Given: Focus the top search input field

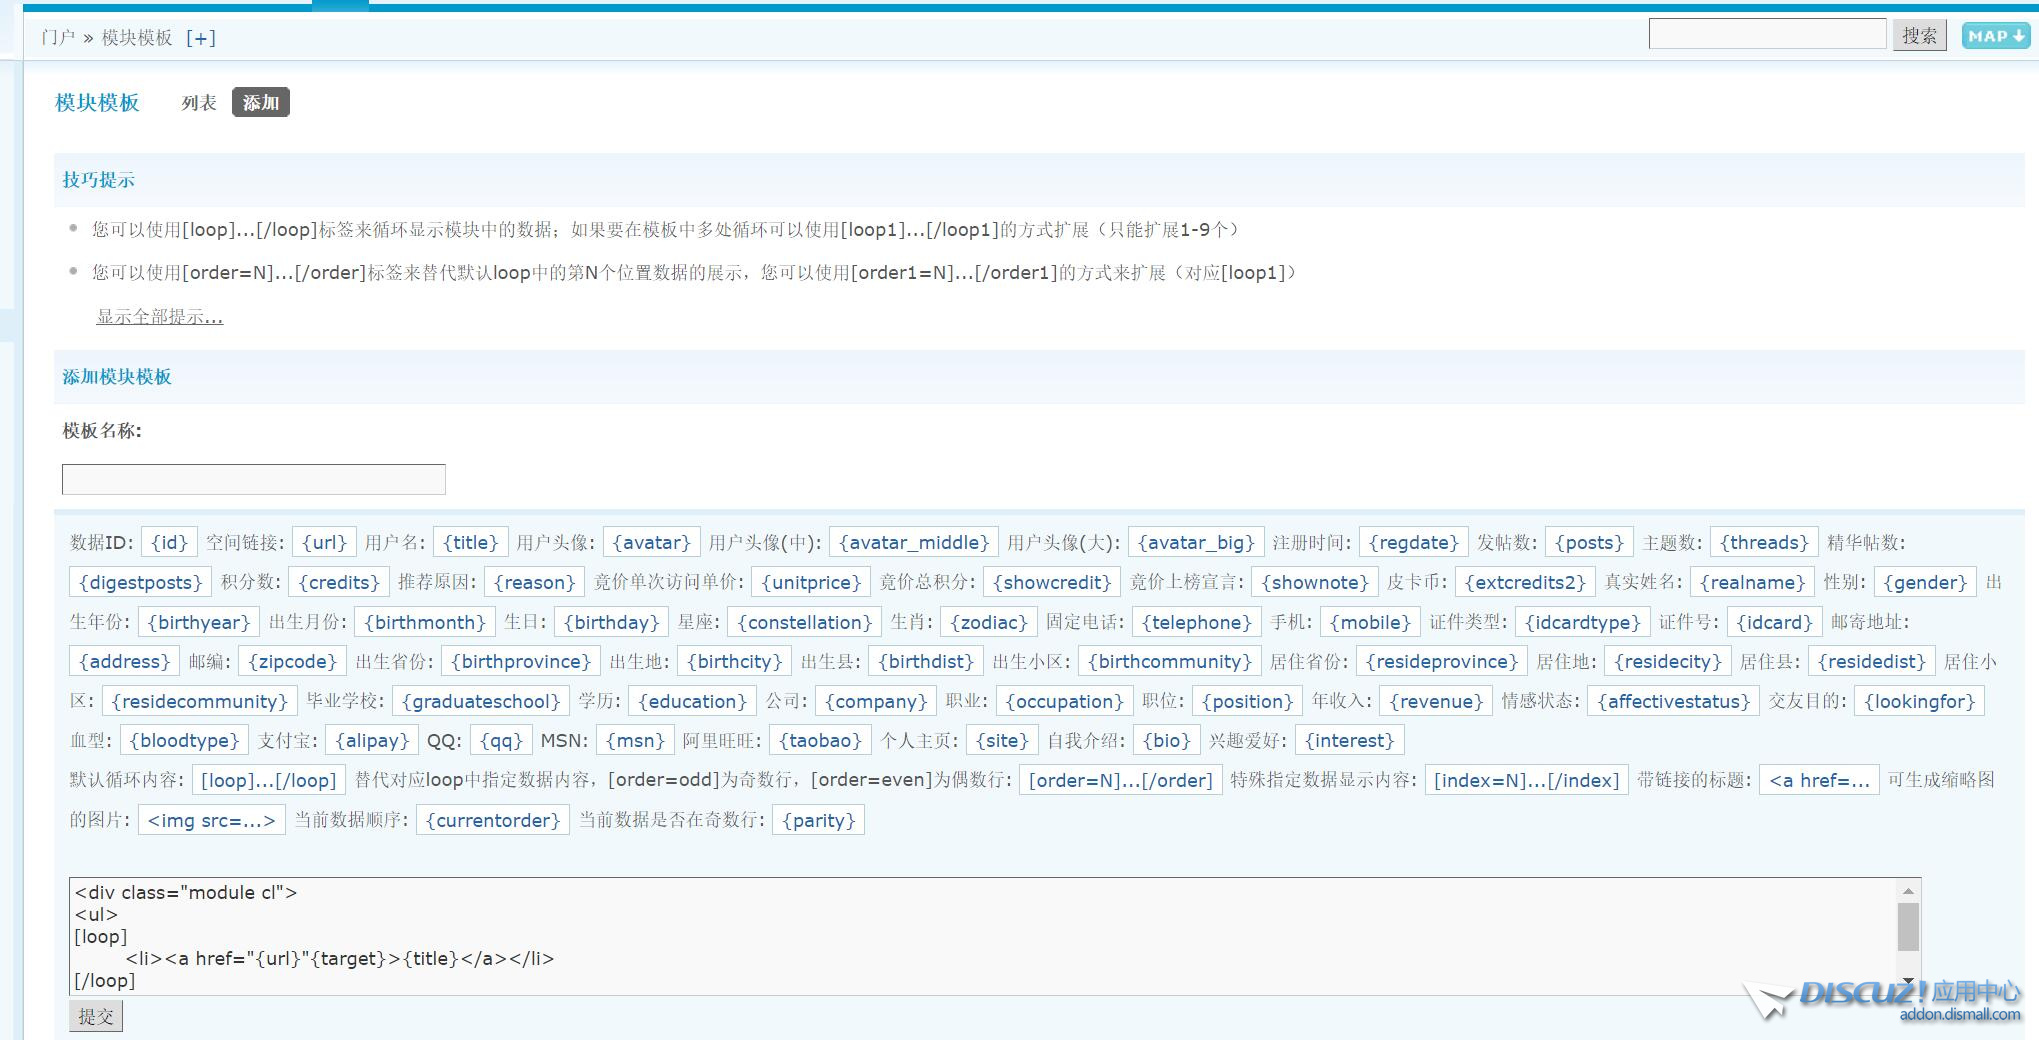Looking at the screenshot, I should (x=1767, y=34).
